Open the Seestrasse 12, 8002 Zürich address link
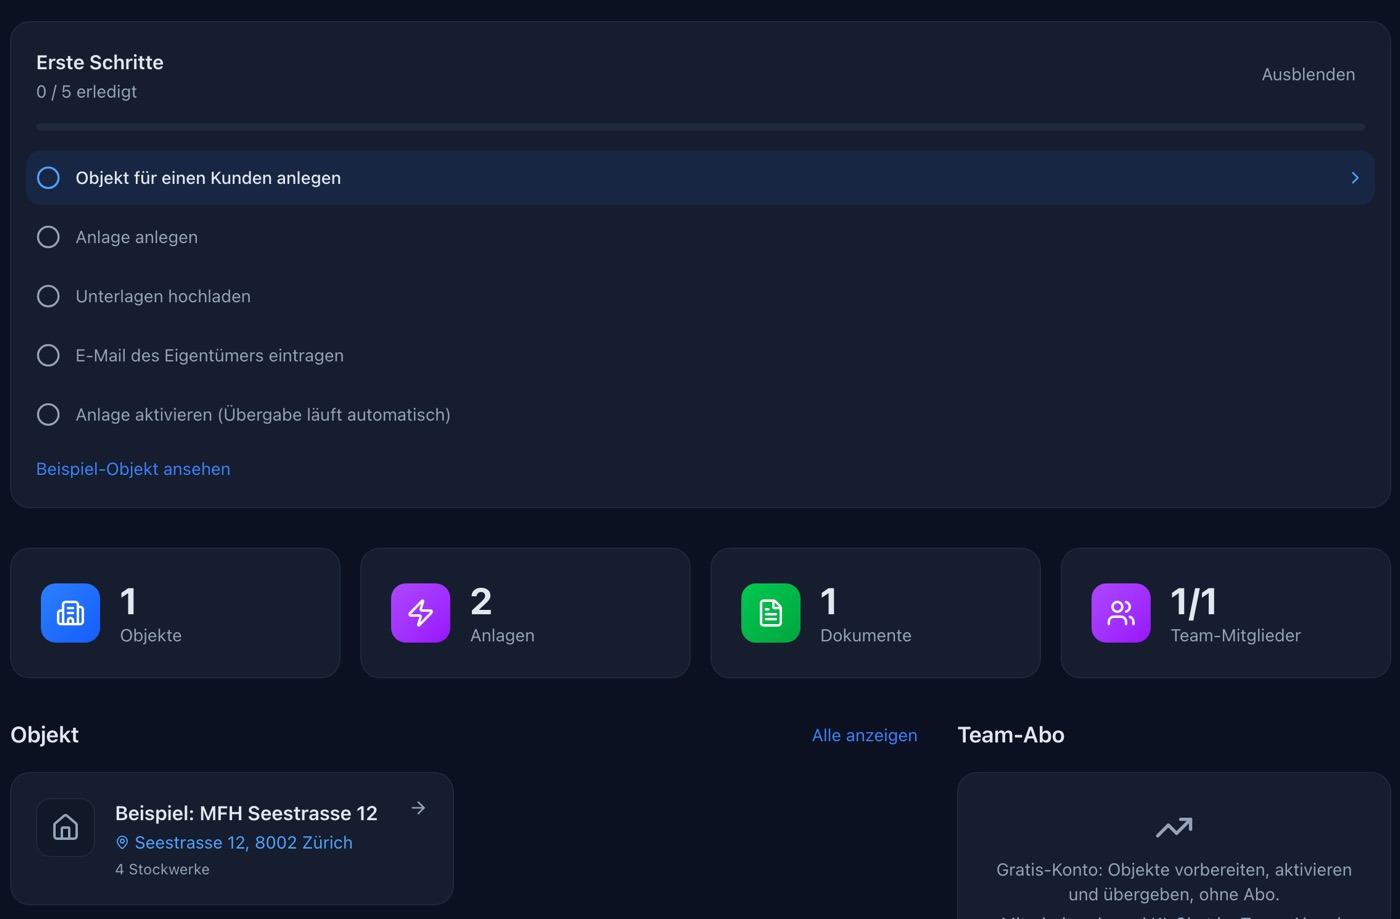Image resolution: width=1400 pixels, height=919 pixels. pyautogui.click(x=243, y=843)
